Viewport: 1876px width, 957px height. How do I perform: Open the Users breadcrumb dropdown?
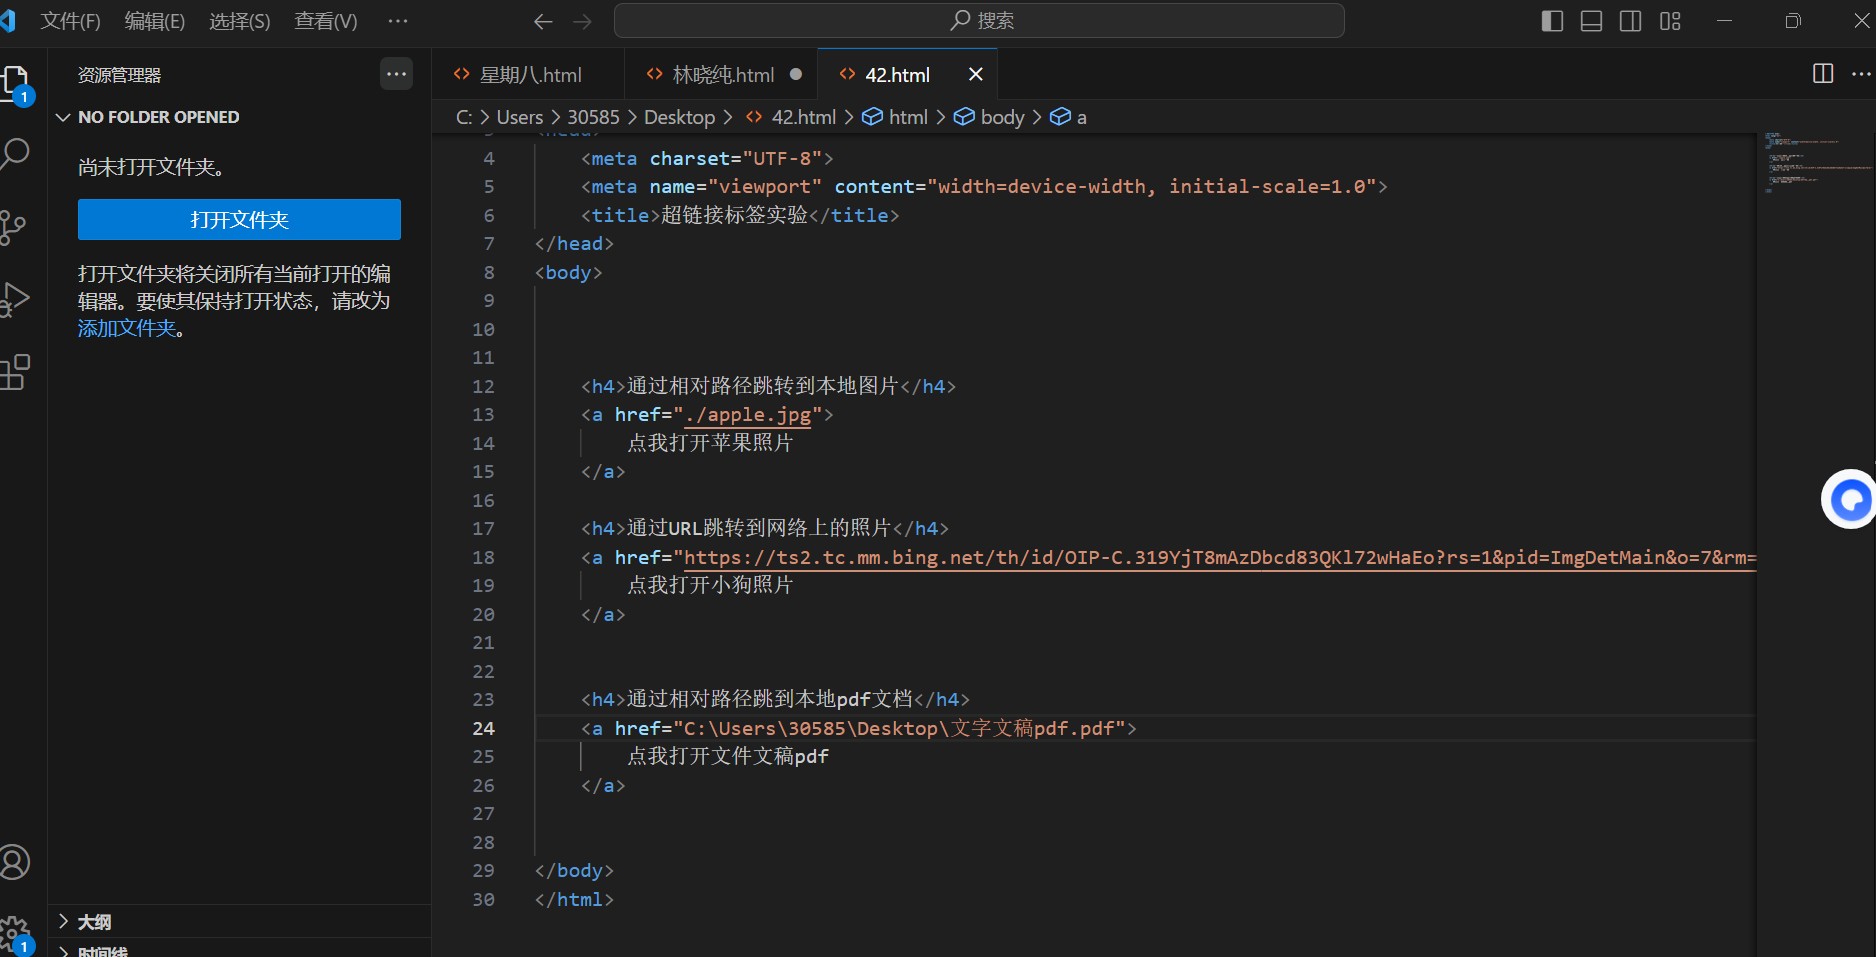[520, 117]
